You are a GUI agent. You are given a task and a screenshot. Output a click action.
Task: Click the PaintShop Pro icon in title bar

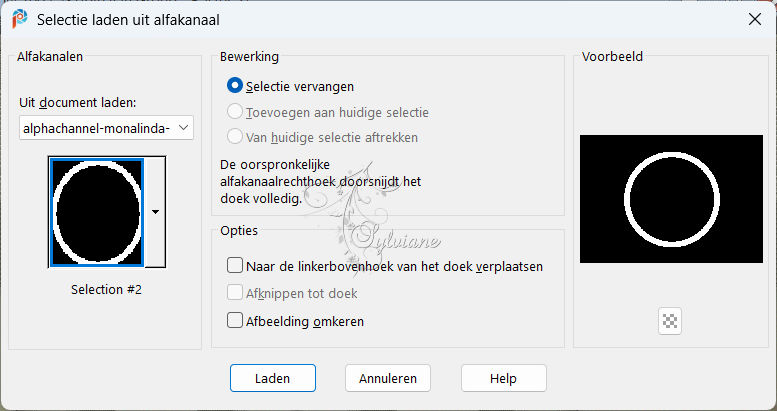pyautogui.click(x=20, y=19)
